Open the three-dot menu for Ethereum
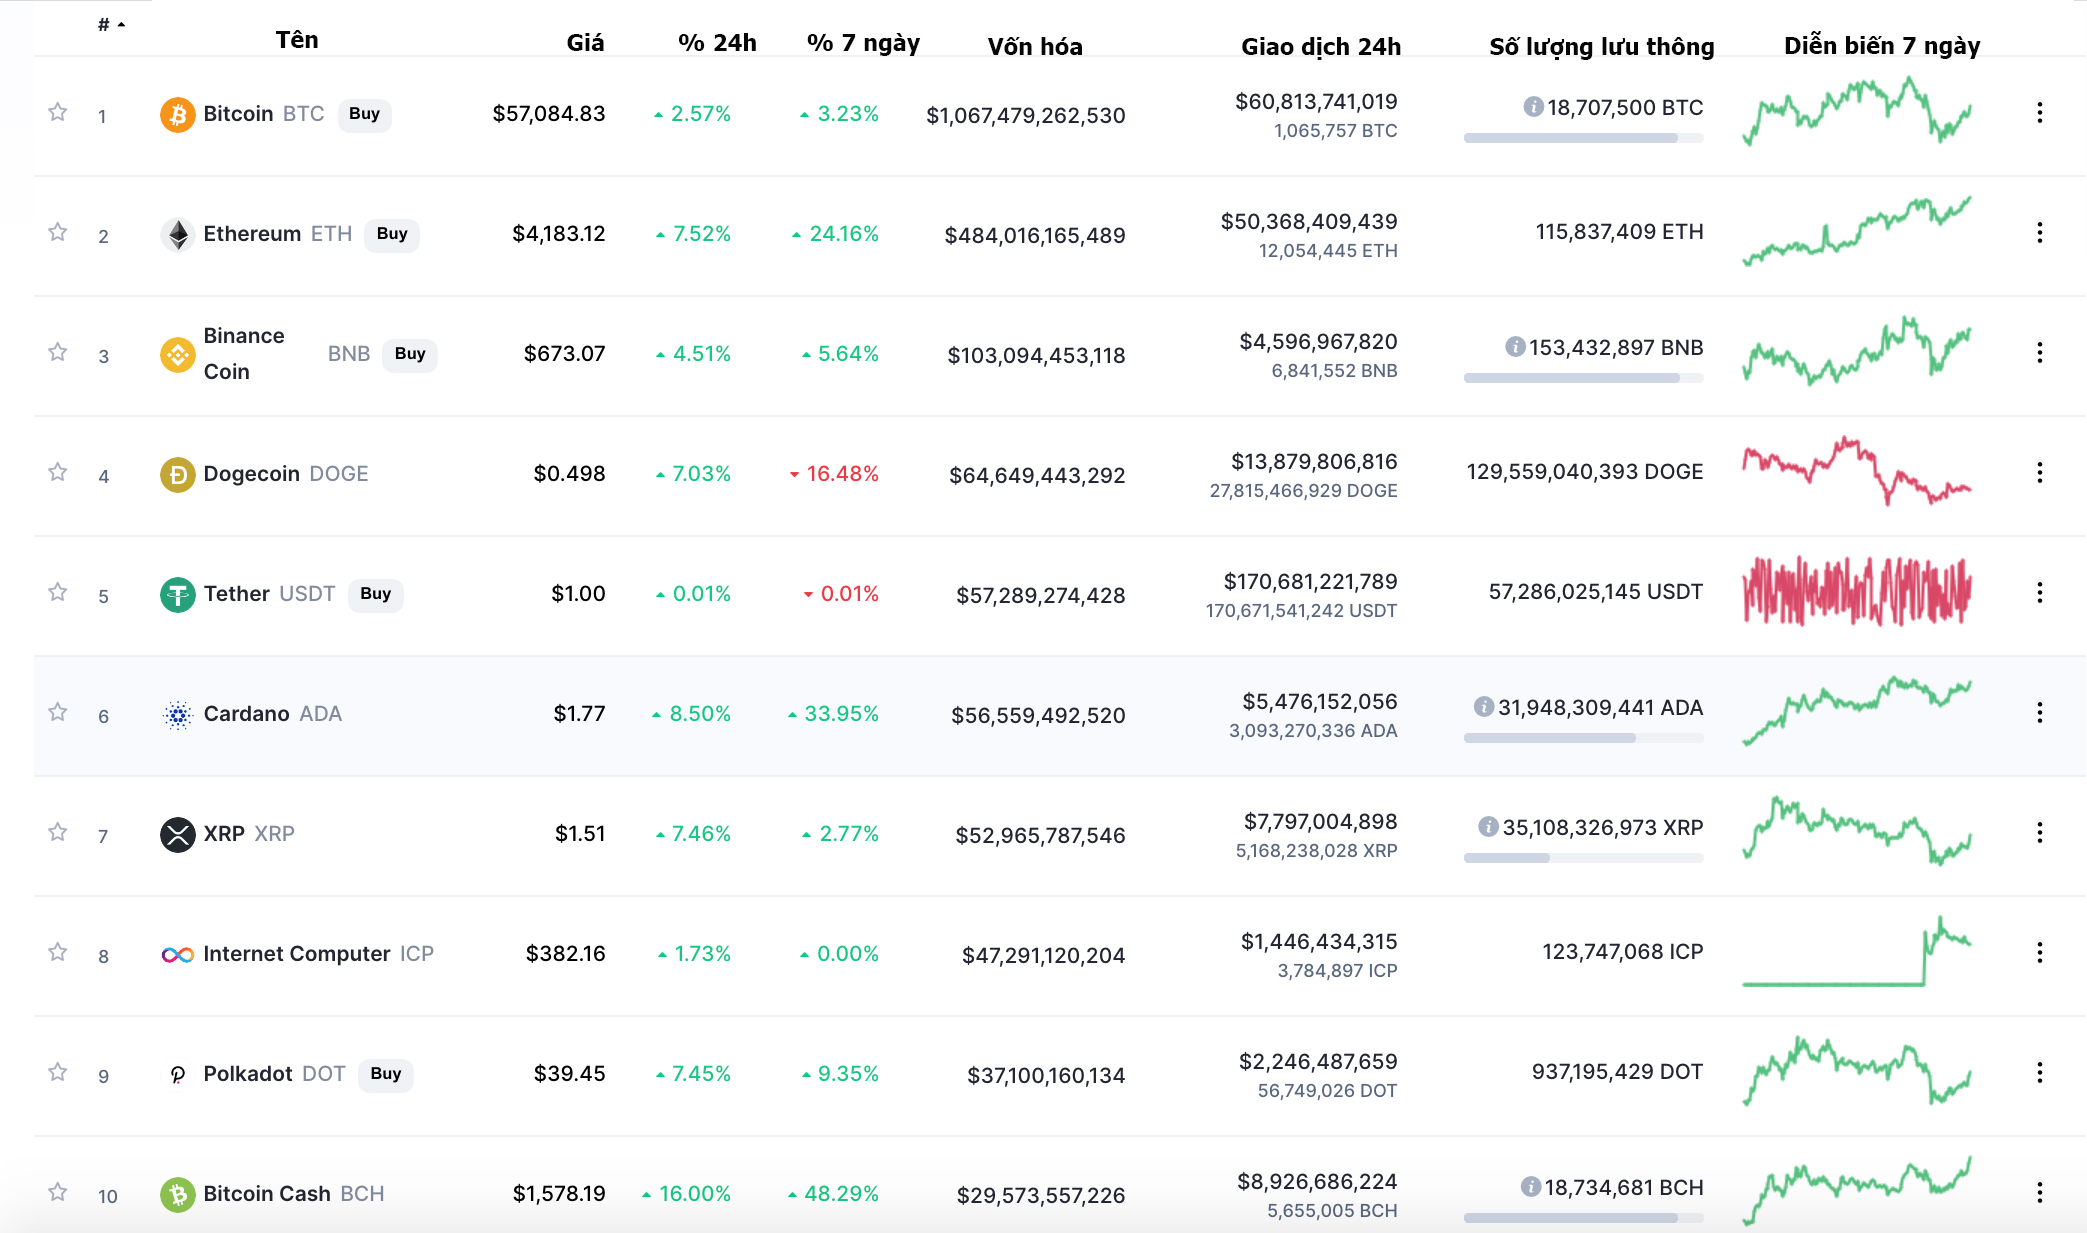The width and height of the screenshot is (2087, 1233). click(x=2039, y=233)
